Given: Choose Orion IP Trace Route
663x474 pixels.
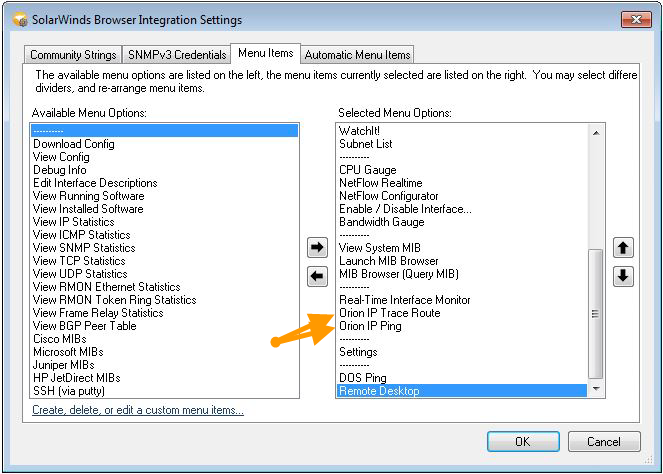Looking at the screenshot, I should coord(462,313).
